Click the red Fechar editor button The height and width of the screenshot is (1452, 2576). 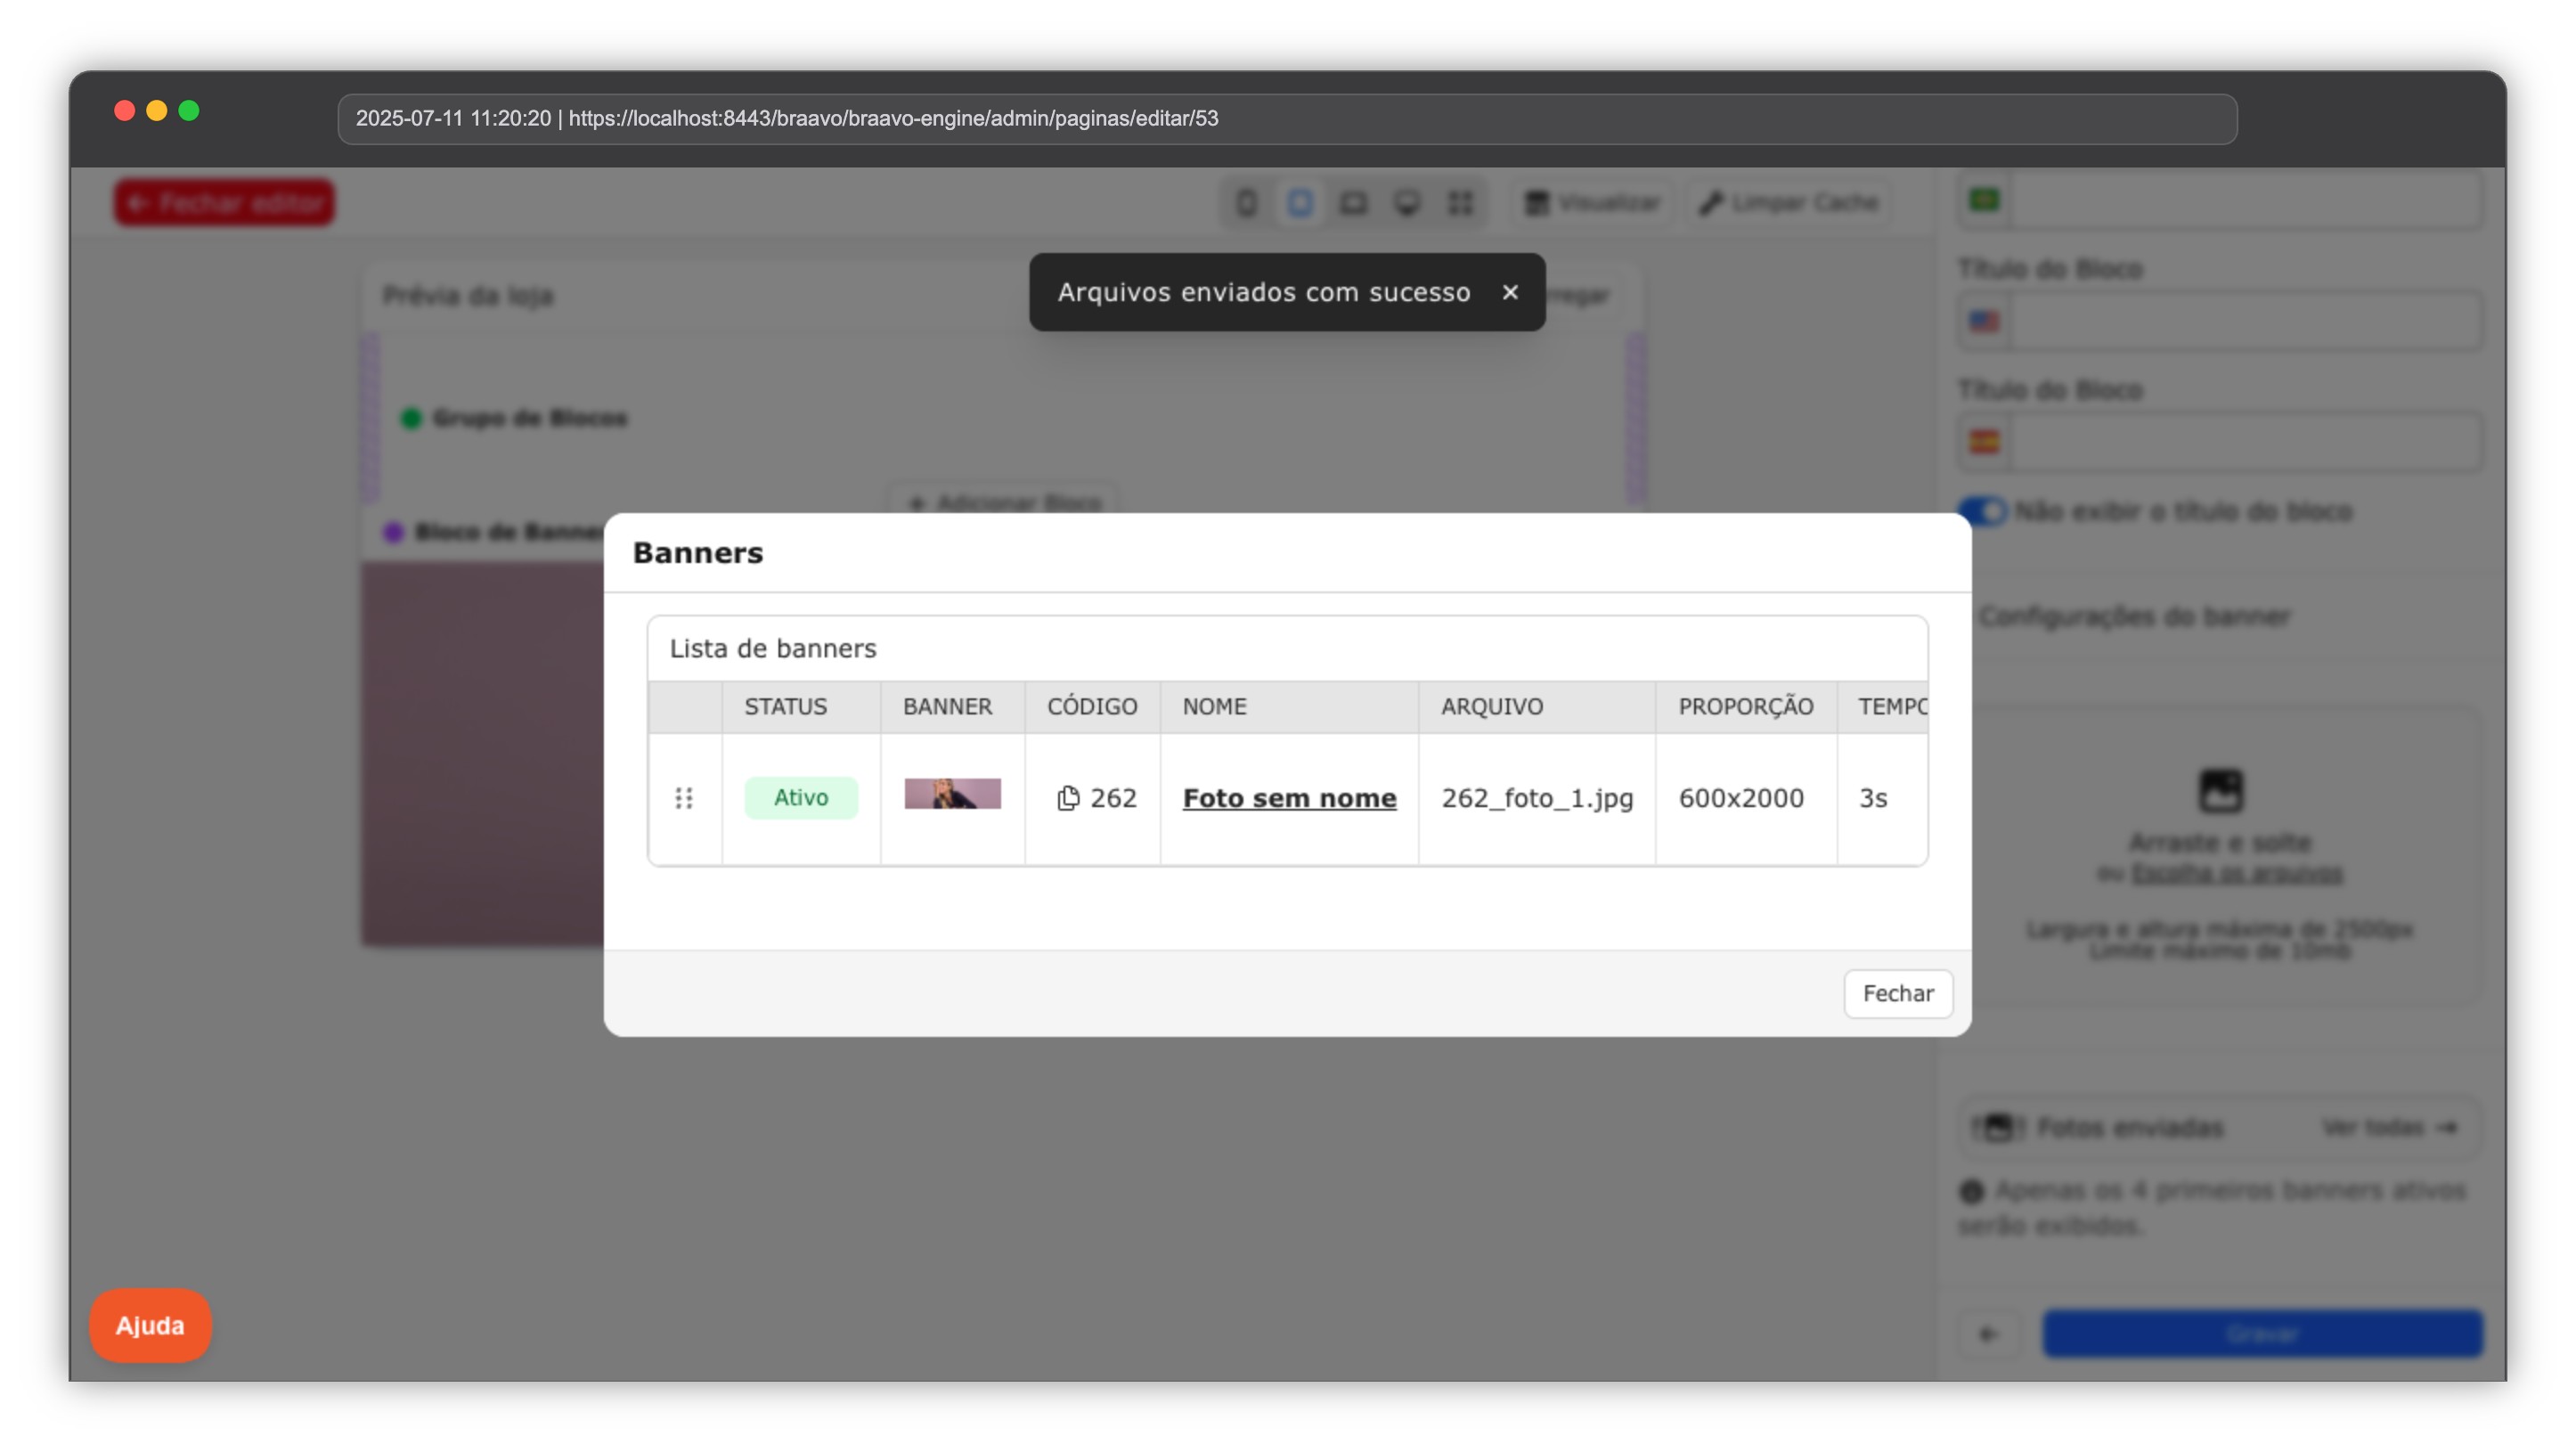click(224, 203)
